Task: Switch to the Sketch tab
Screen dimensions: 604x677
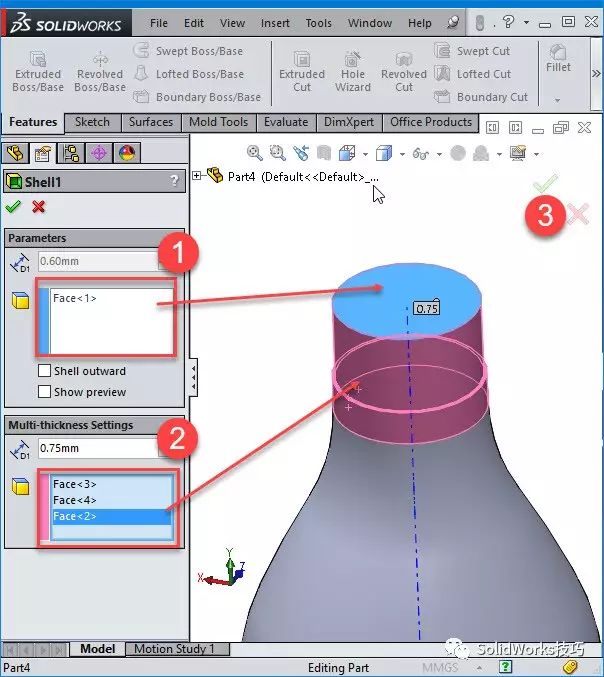Action: [92, 122]
